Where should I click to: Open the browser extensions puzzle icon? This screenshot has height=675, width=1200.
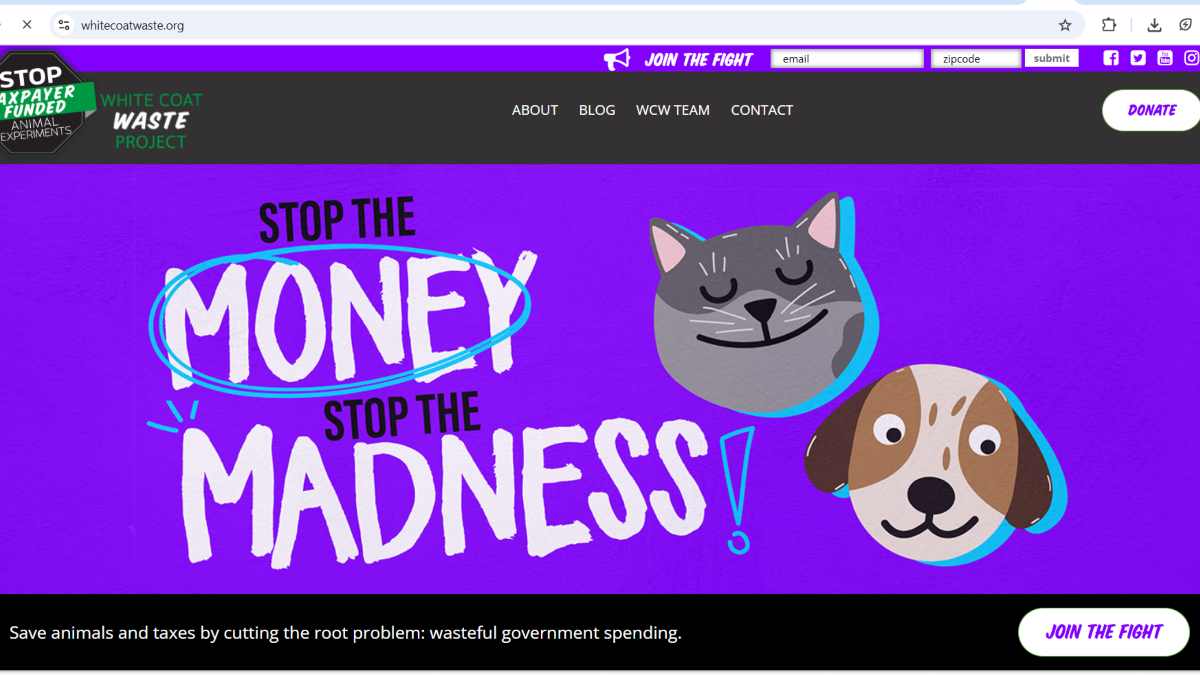[x=1109, y=25]
